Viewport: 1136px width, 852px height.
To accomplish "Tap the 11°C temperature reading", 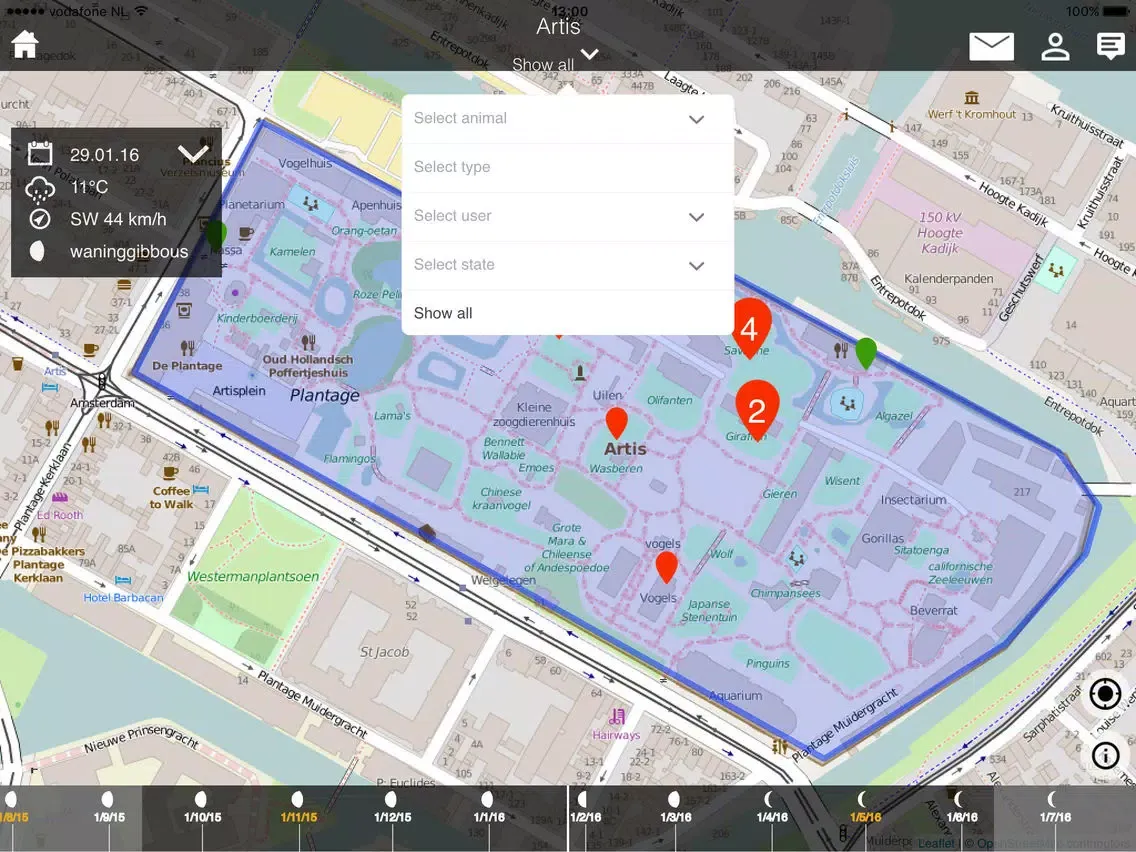I will 89,188.
